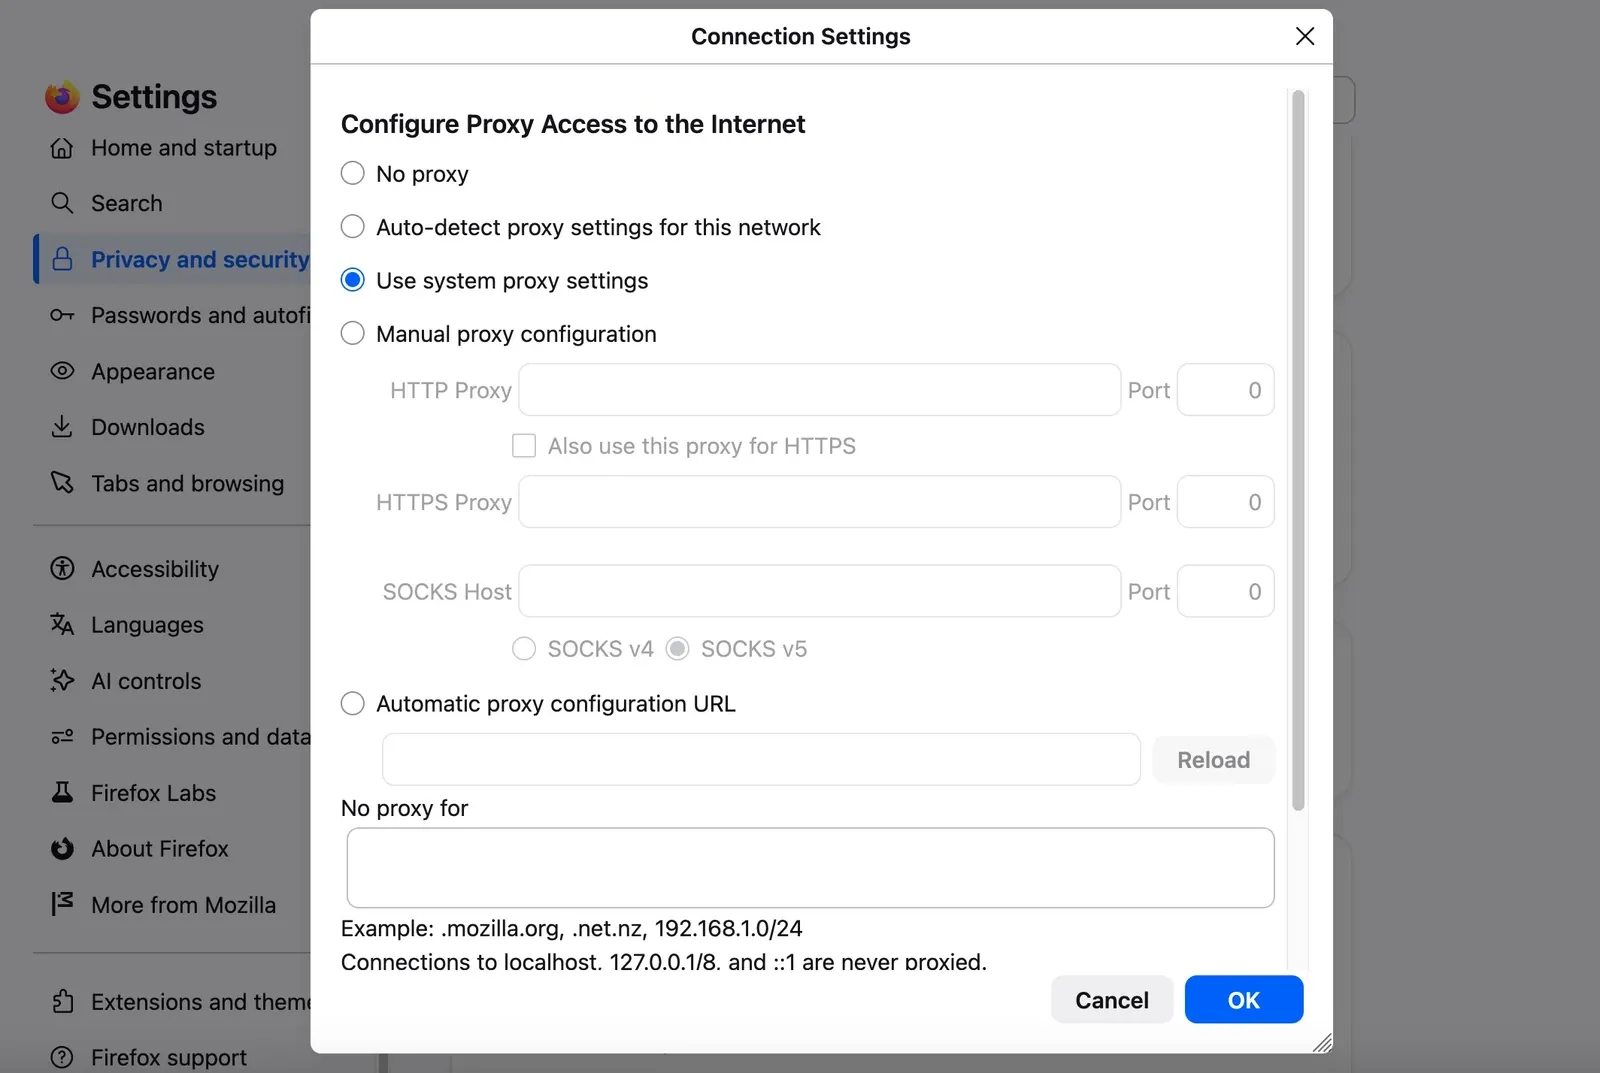Screen dimensions: 1600x1073
Task: Select the SOCKS v4 radio button
Action: (524, 649)
